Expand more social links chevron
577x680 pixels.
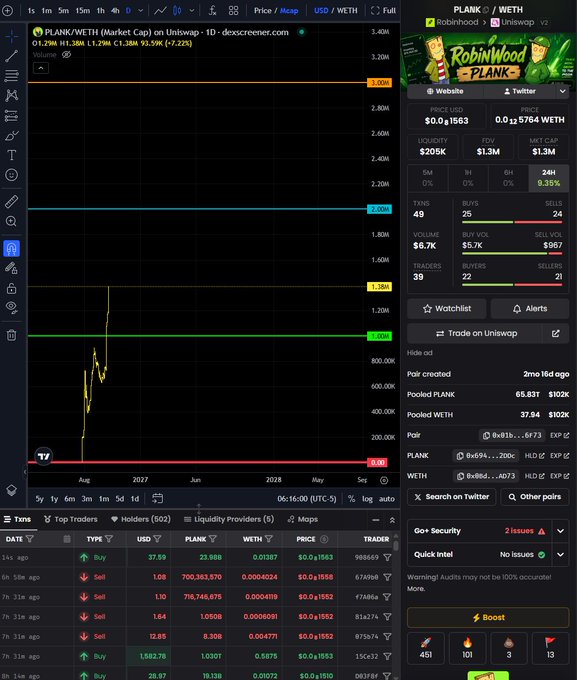pyautogui.click(x=563, y=91)
